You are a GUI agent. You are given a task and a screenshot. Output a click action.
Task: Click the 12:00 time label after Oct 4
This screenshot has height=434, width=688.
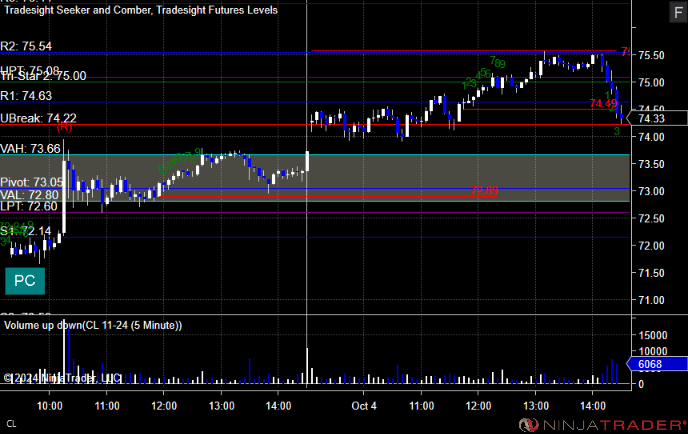pyautogui.click(x=478, y=406)
